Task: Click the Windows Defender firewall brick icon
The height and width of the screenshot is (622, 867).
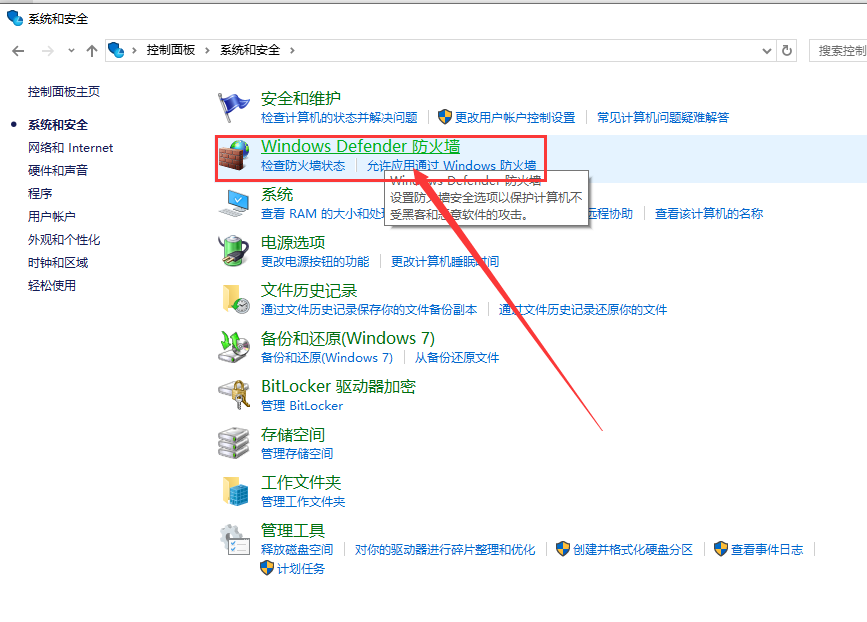Action: (234, 155)
